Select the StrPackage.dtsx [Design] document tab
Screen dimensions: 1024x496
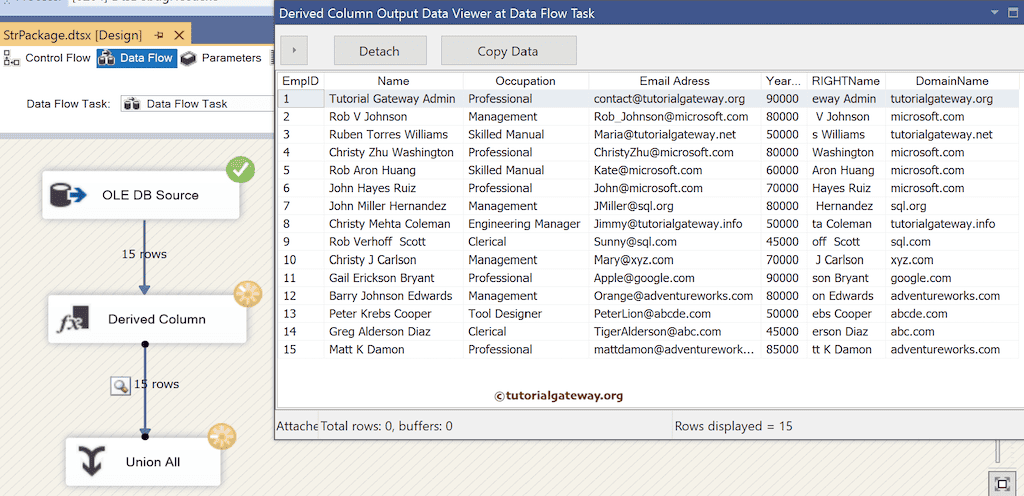click(72, 35)
